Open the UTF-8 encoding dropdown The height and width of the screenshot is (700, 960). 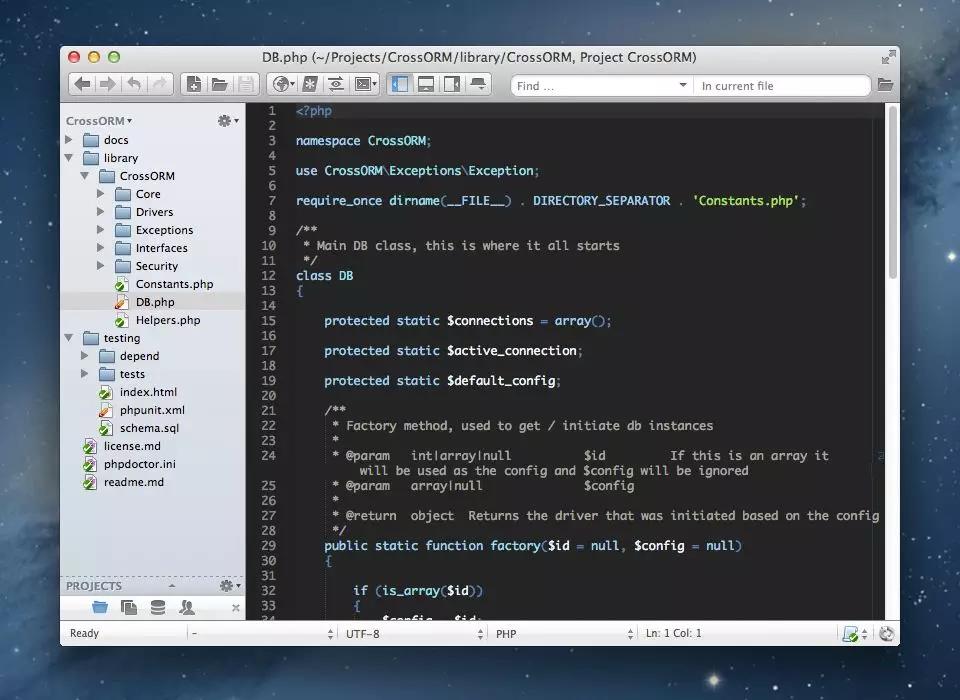pos(413,633)
